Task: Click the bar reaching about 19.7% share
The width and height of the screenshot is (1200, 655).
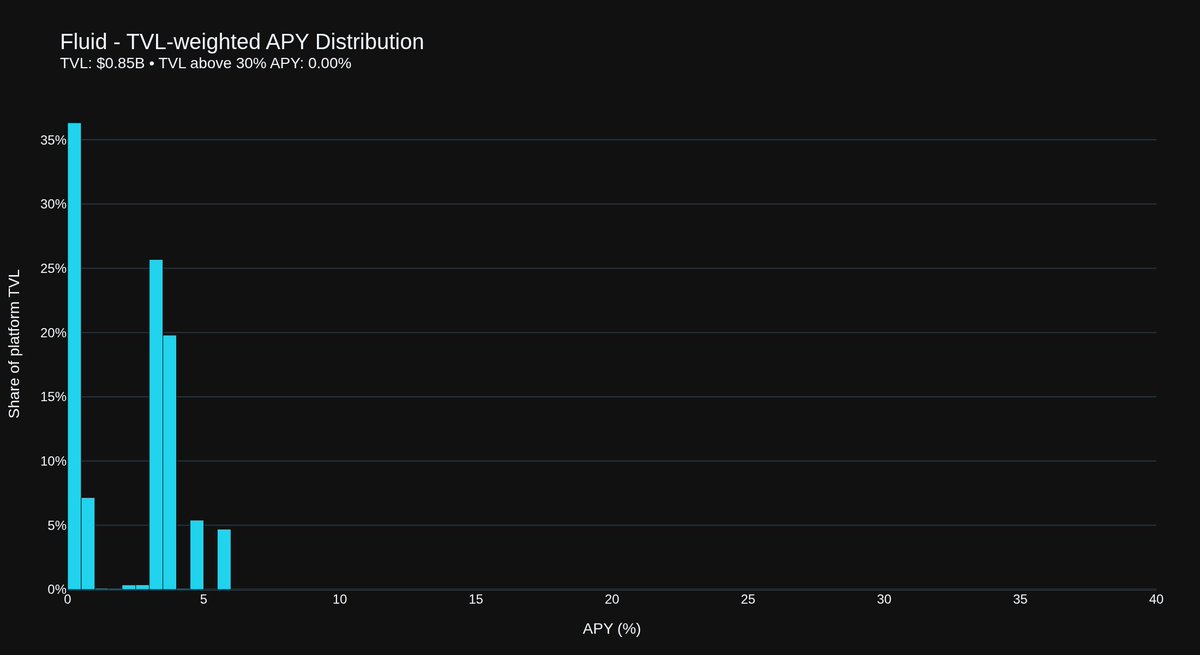Action: click(170, 462)
